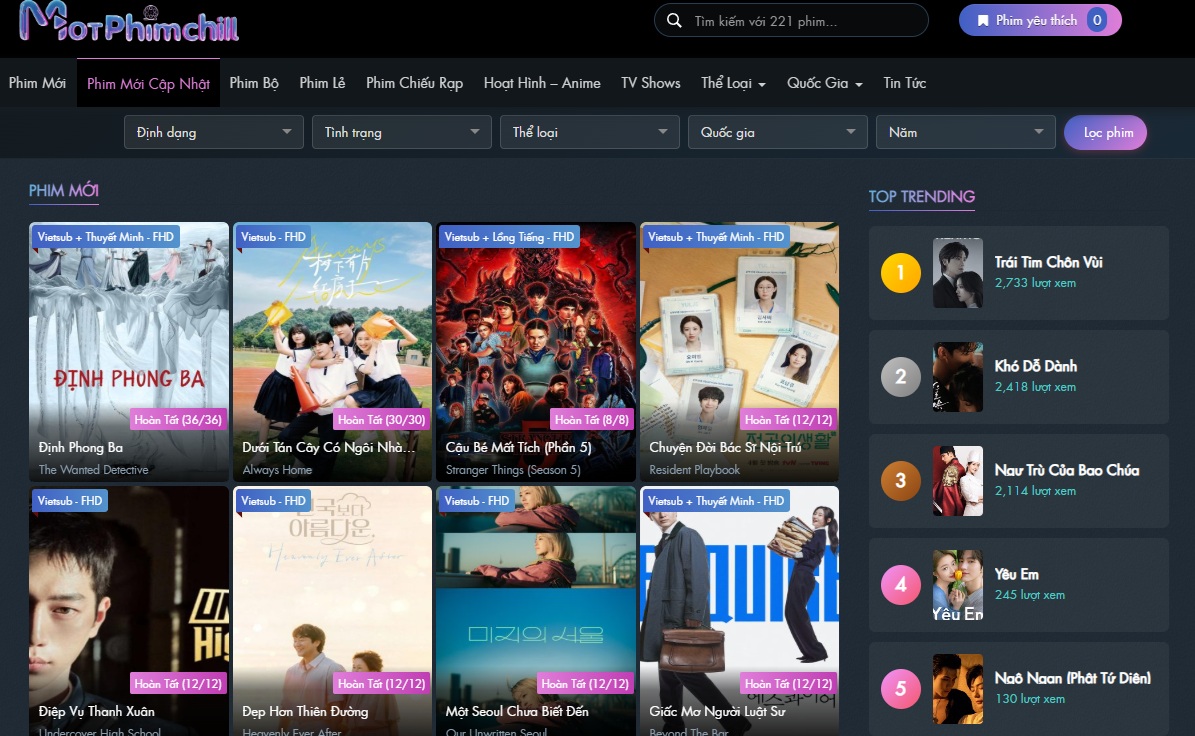The height and width of the screenshot is (736, 1195).
Task: Open the Định dạng filter dropdown
Action: coord(214,132)
